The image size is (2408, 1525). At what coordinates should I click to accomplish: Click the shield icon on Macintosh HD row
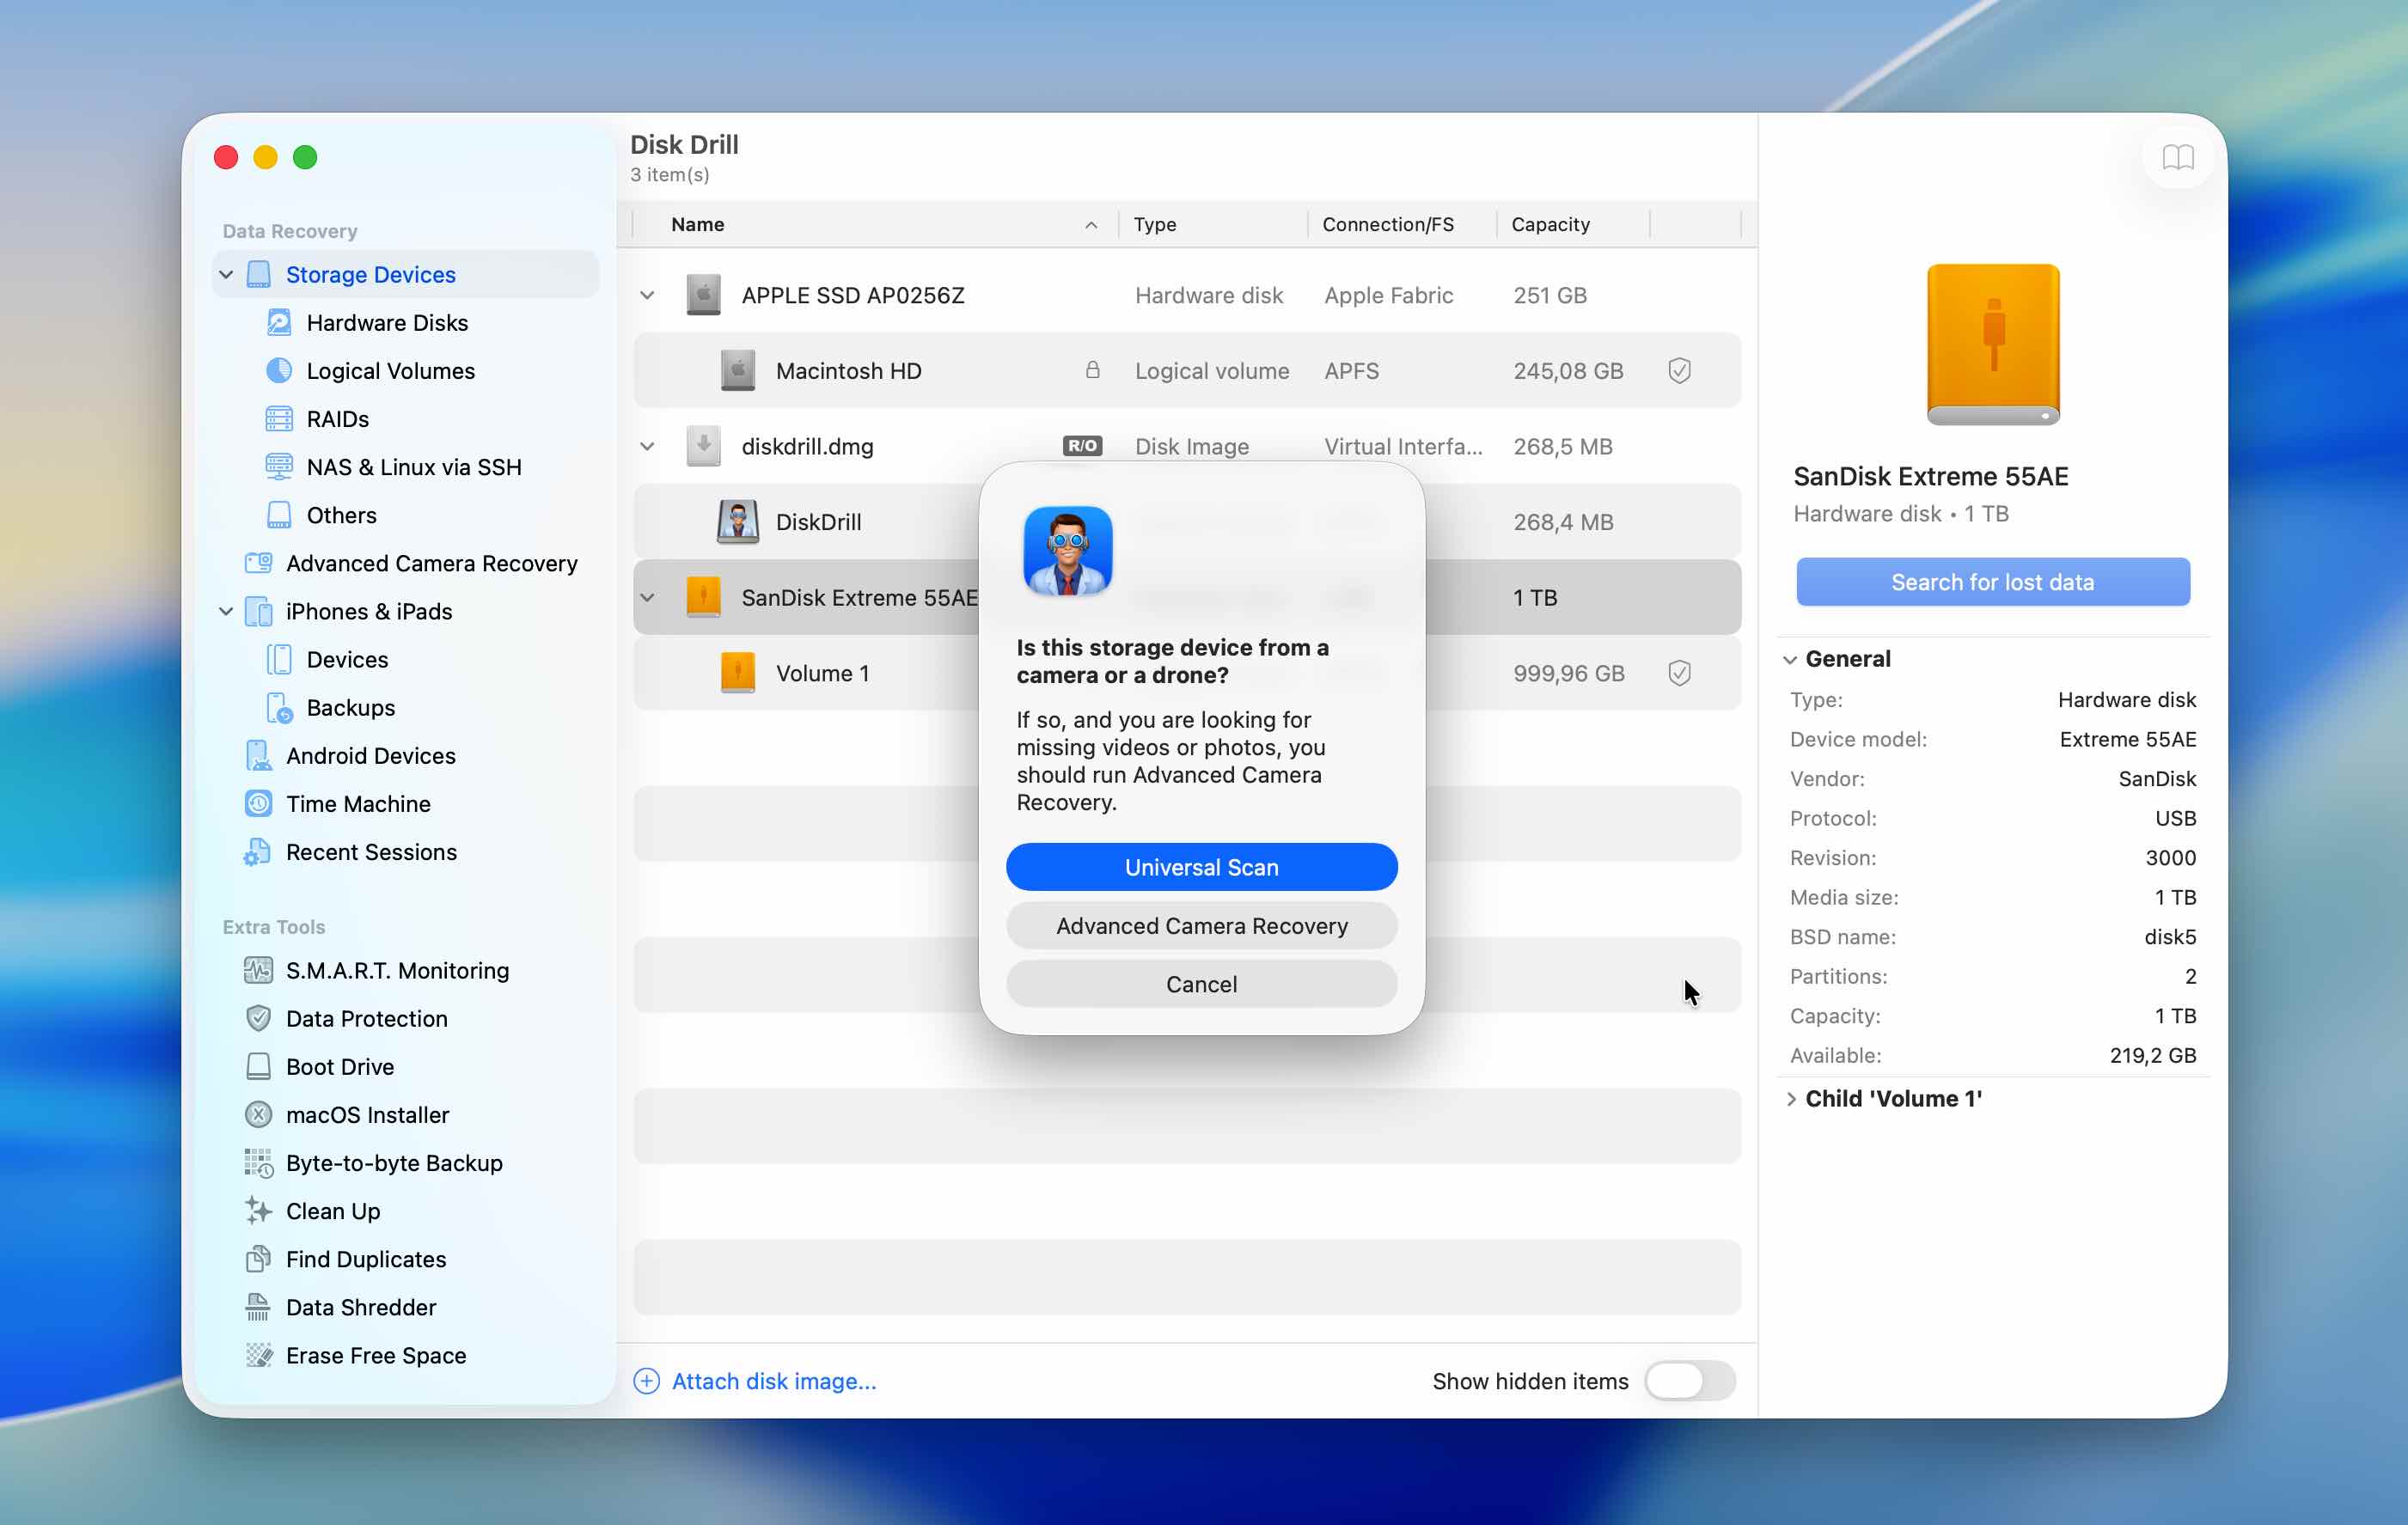pos(1679,371)
